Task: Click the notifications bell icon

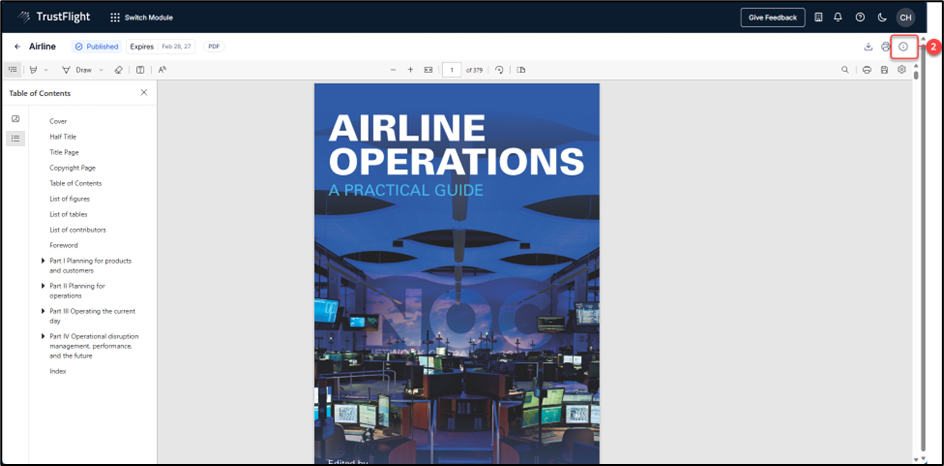Action: (838, 17)
